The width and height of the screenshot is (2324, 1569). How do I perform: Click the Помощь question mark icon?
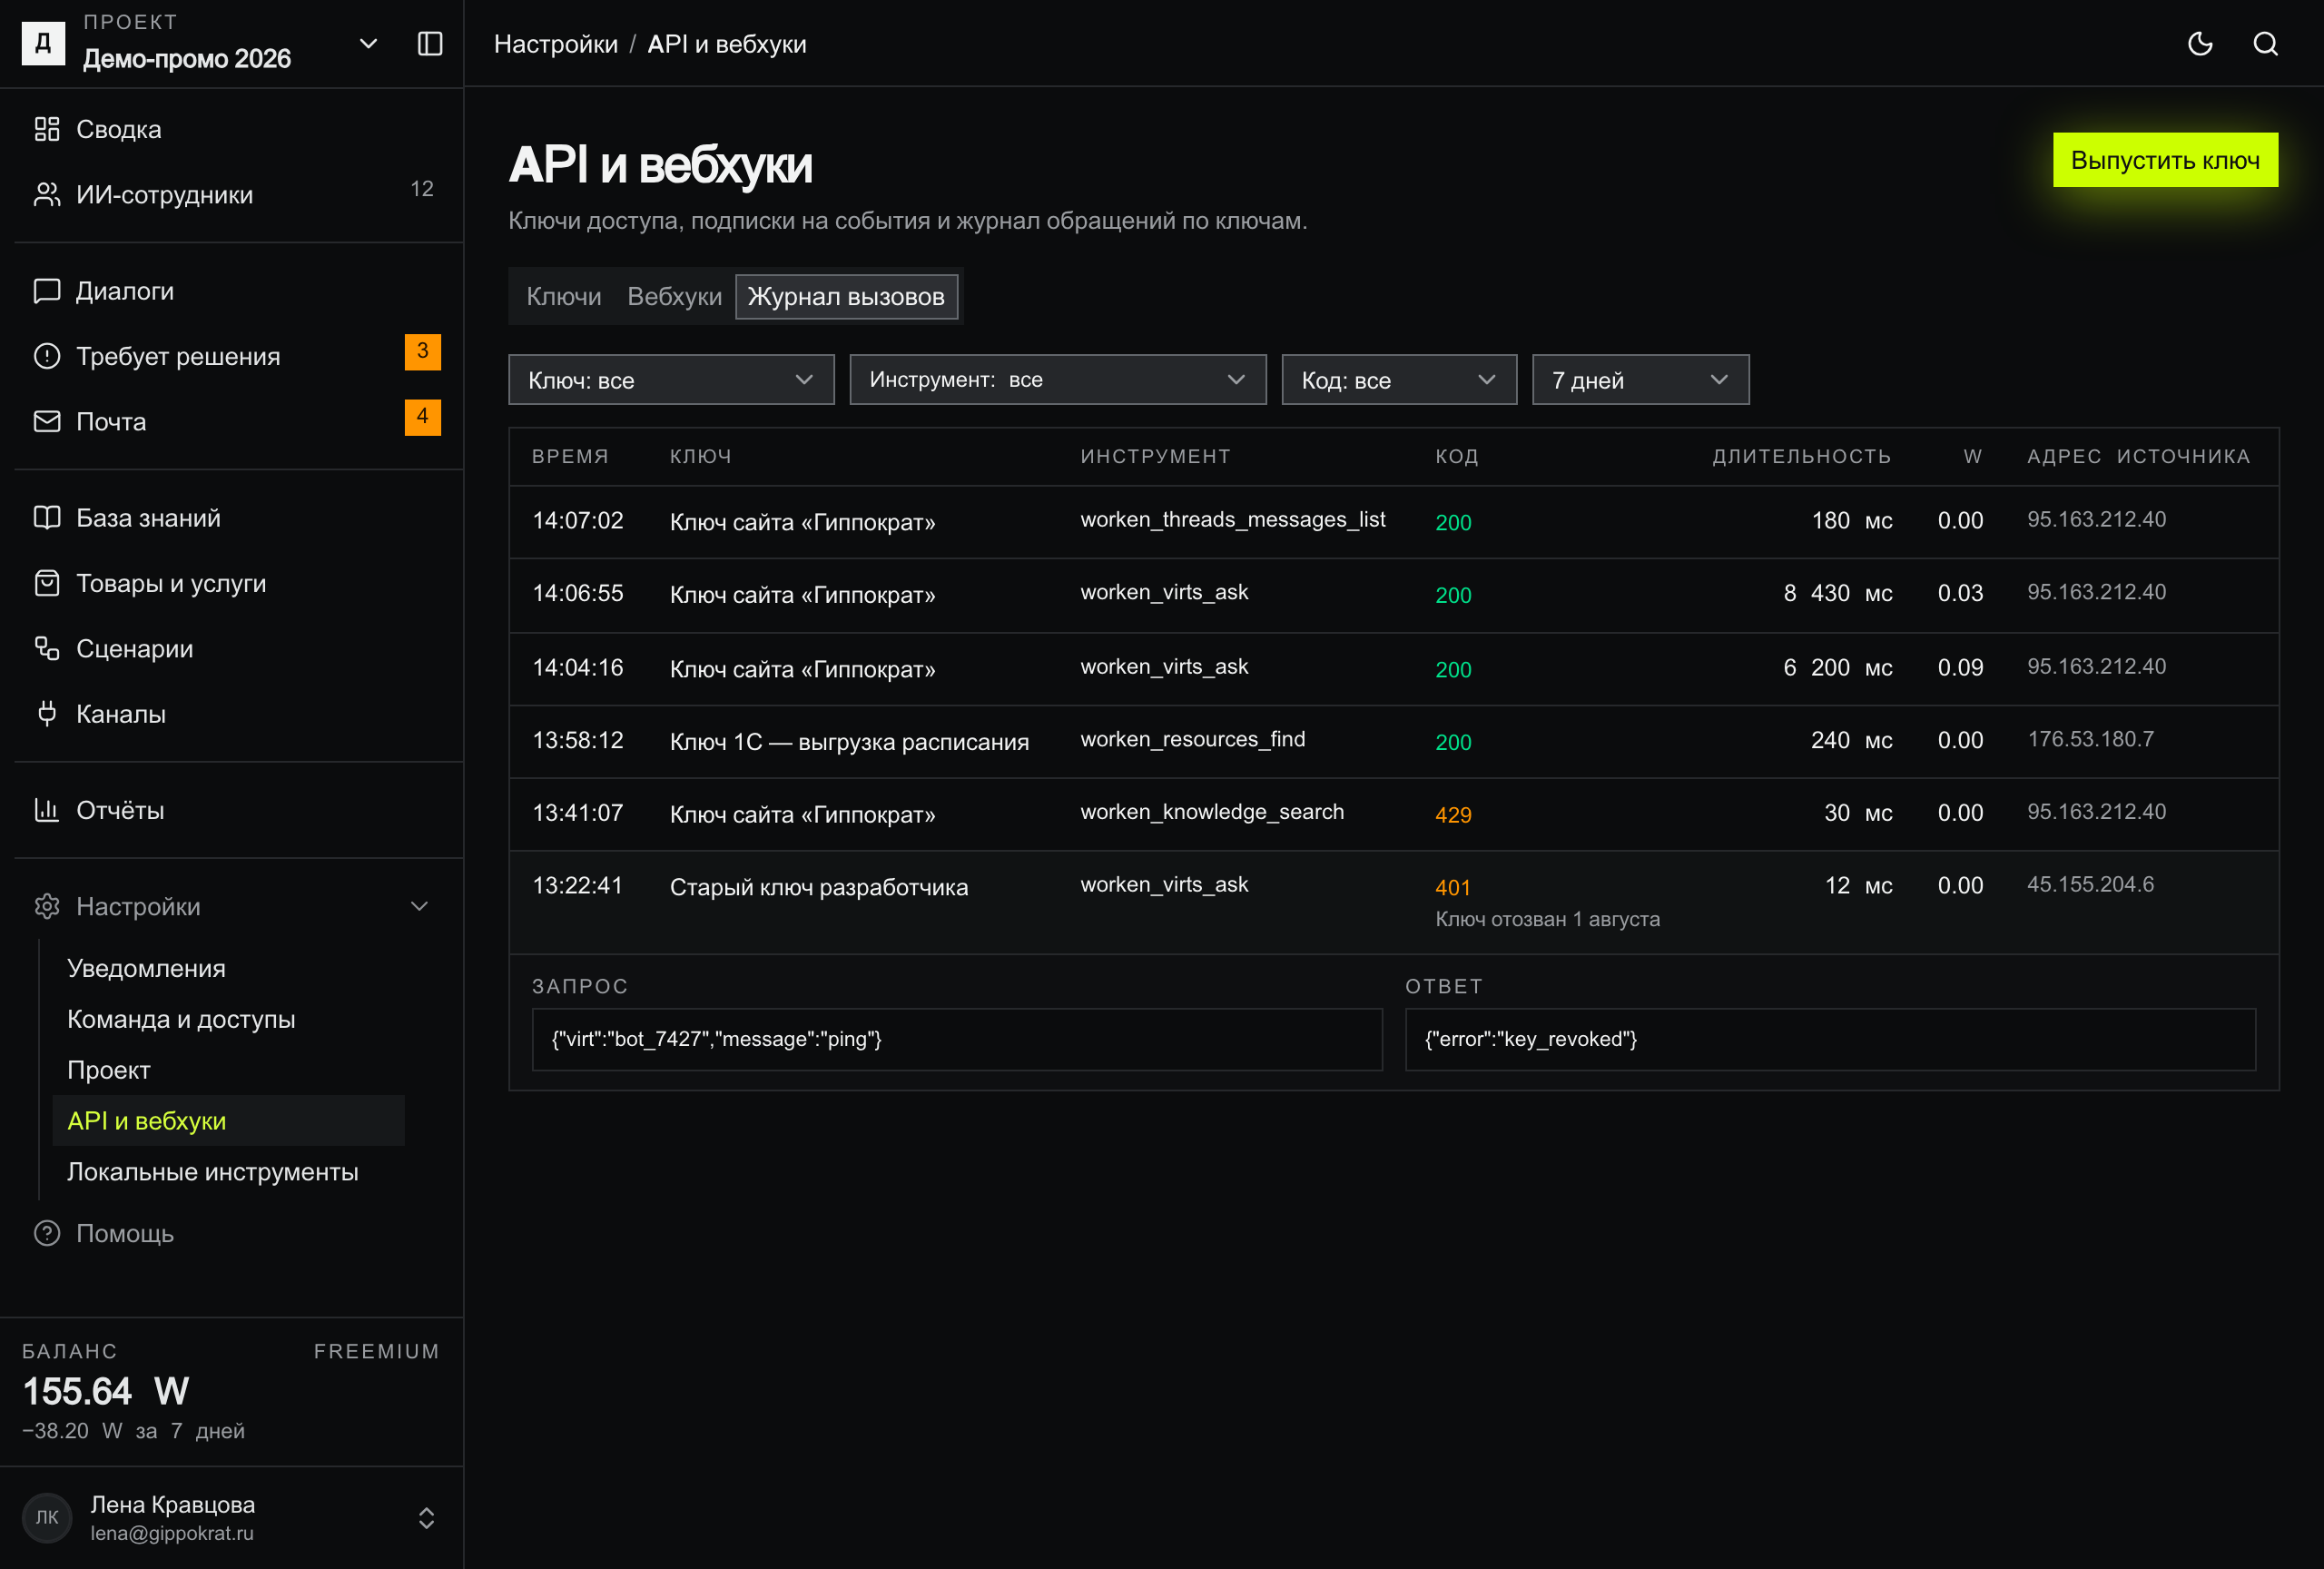coord(47,1233)
